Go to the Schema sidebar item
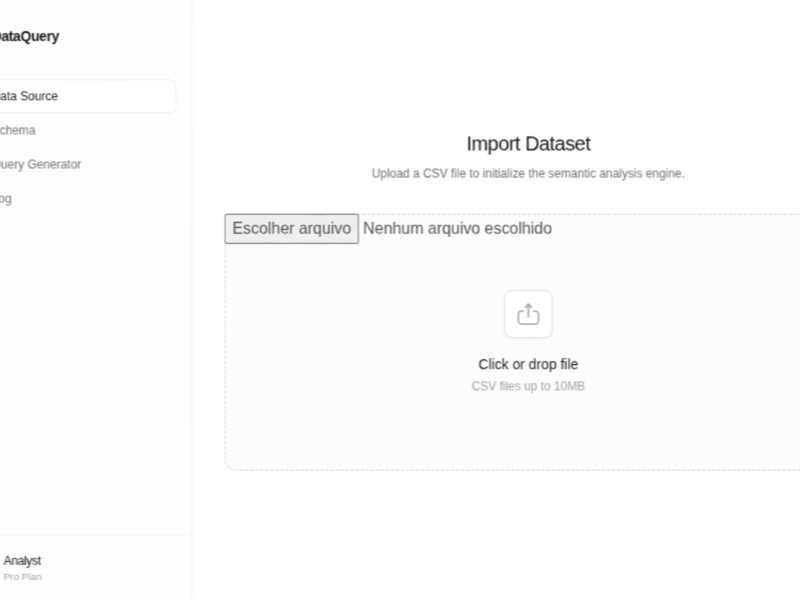800x600 pixels. pyautogui.click(x=18, y=130)
